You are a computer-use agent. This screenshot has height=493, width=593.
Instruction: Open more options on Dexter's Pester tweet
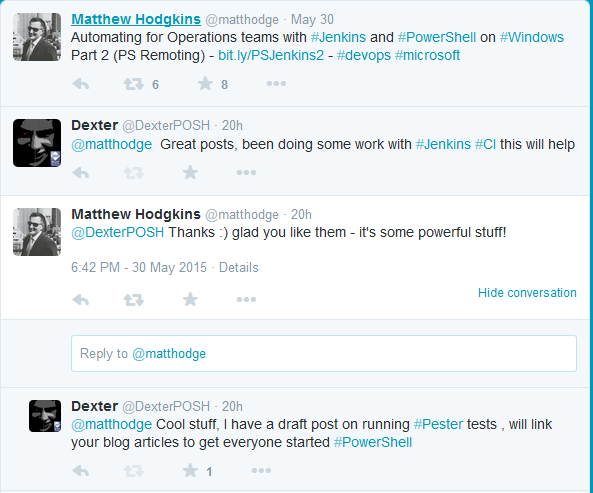pyautogui.click(x=261, y=471)
